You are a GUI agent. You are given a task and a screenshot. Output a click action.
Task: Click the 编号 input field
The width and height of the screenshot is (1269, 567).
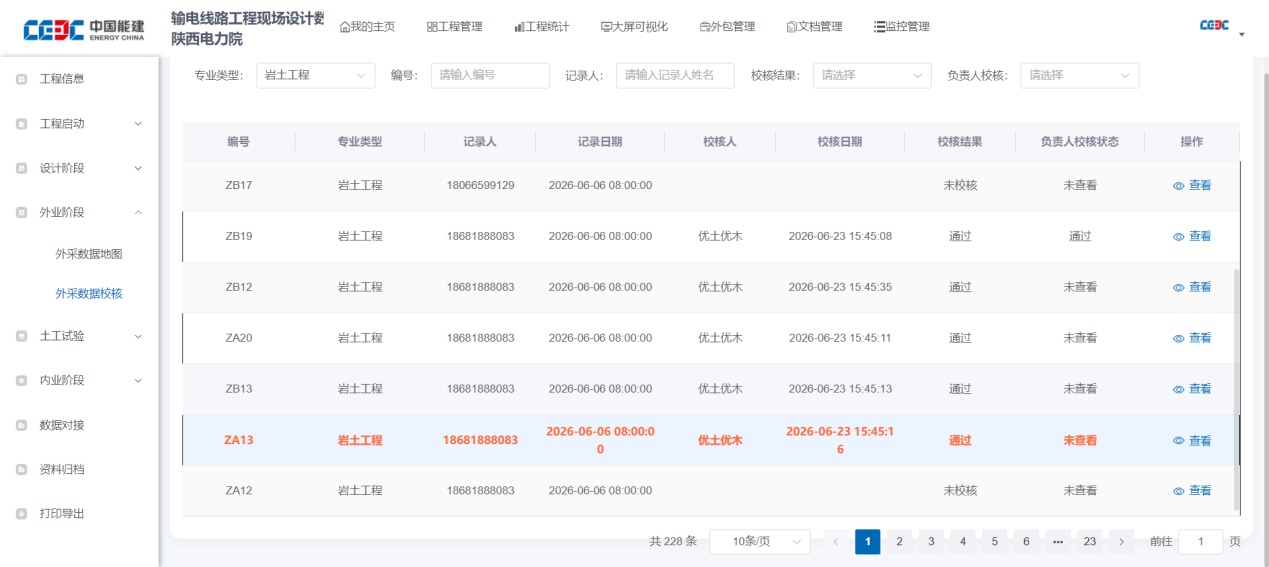(x=490, y=75)
